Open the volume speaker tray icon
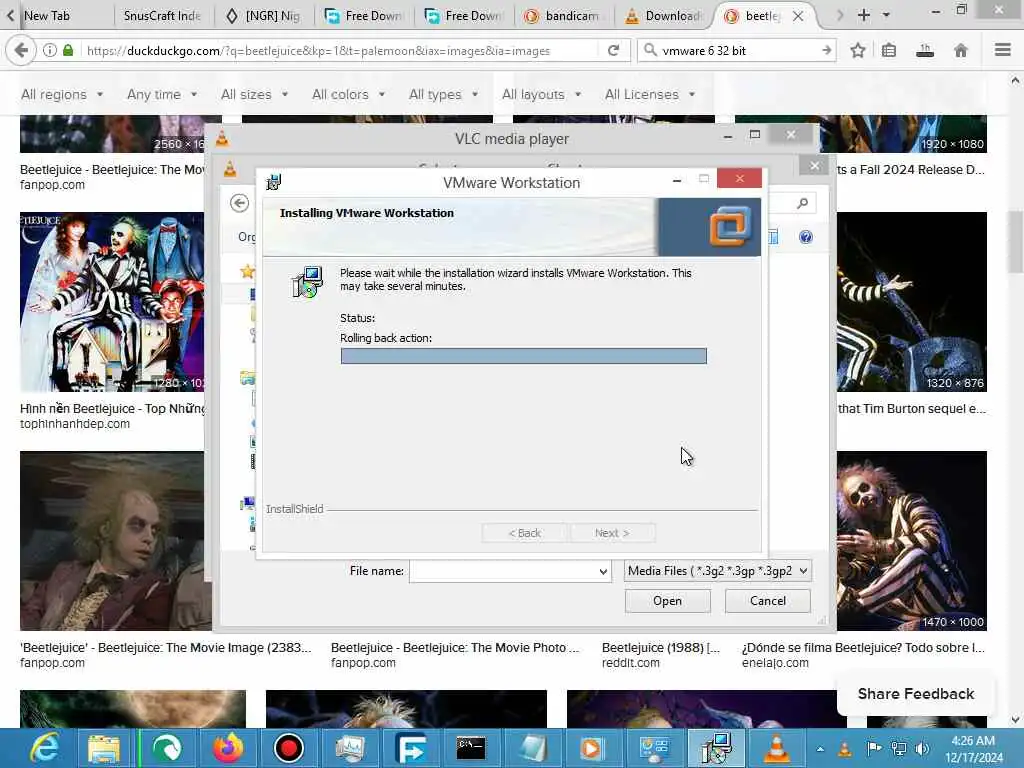 pos(922,749)
